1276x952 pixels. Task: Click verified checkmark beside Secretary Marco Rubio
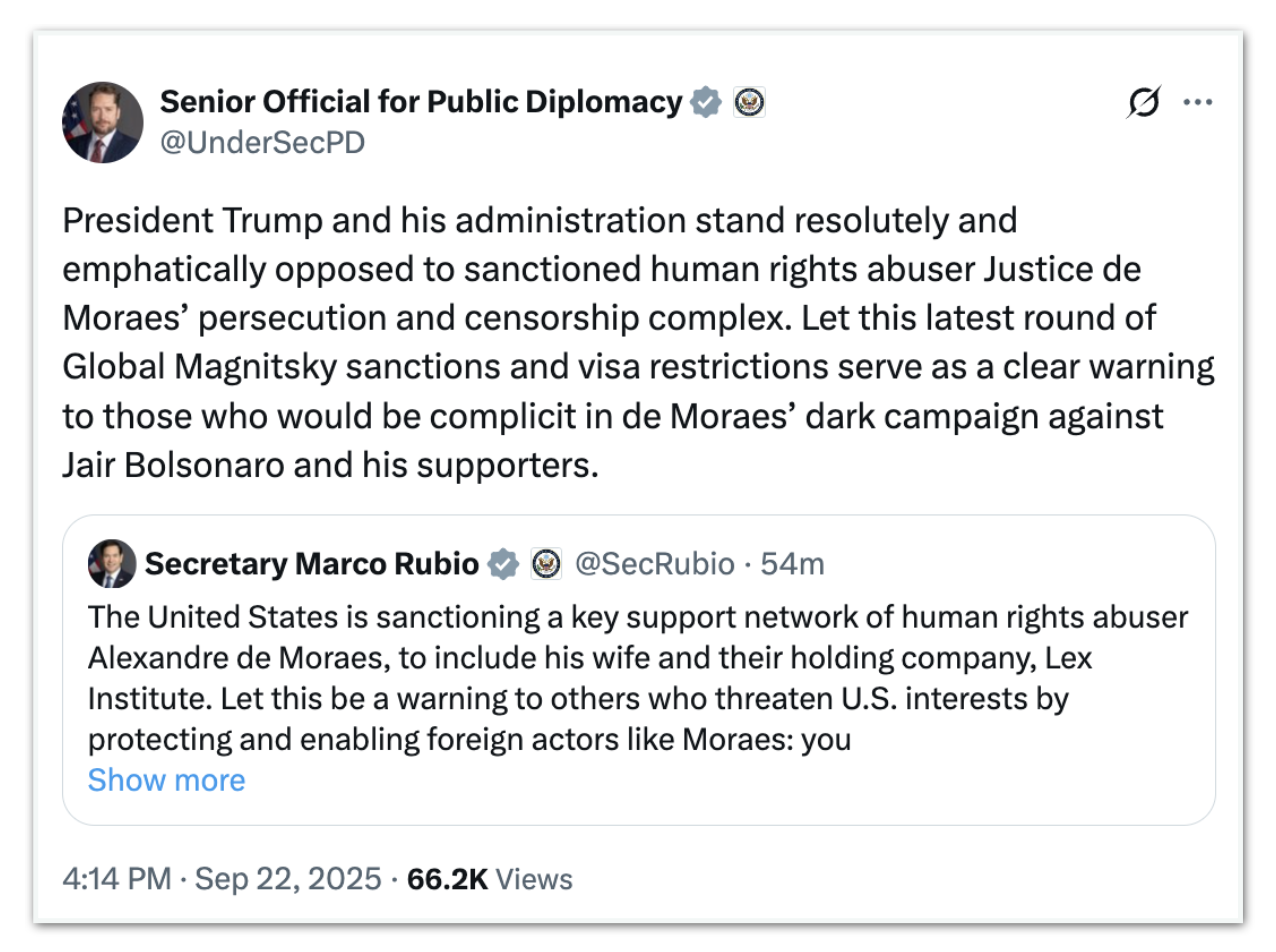(x=503, y=564)
